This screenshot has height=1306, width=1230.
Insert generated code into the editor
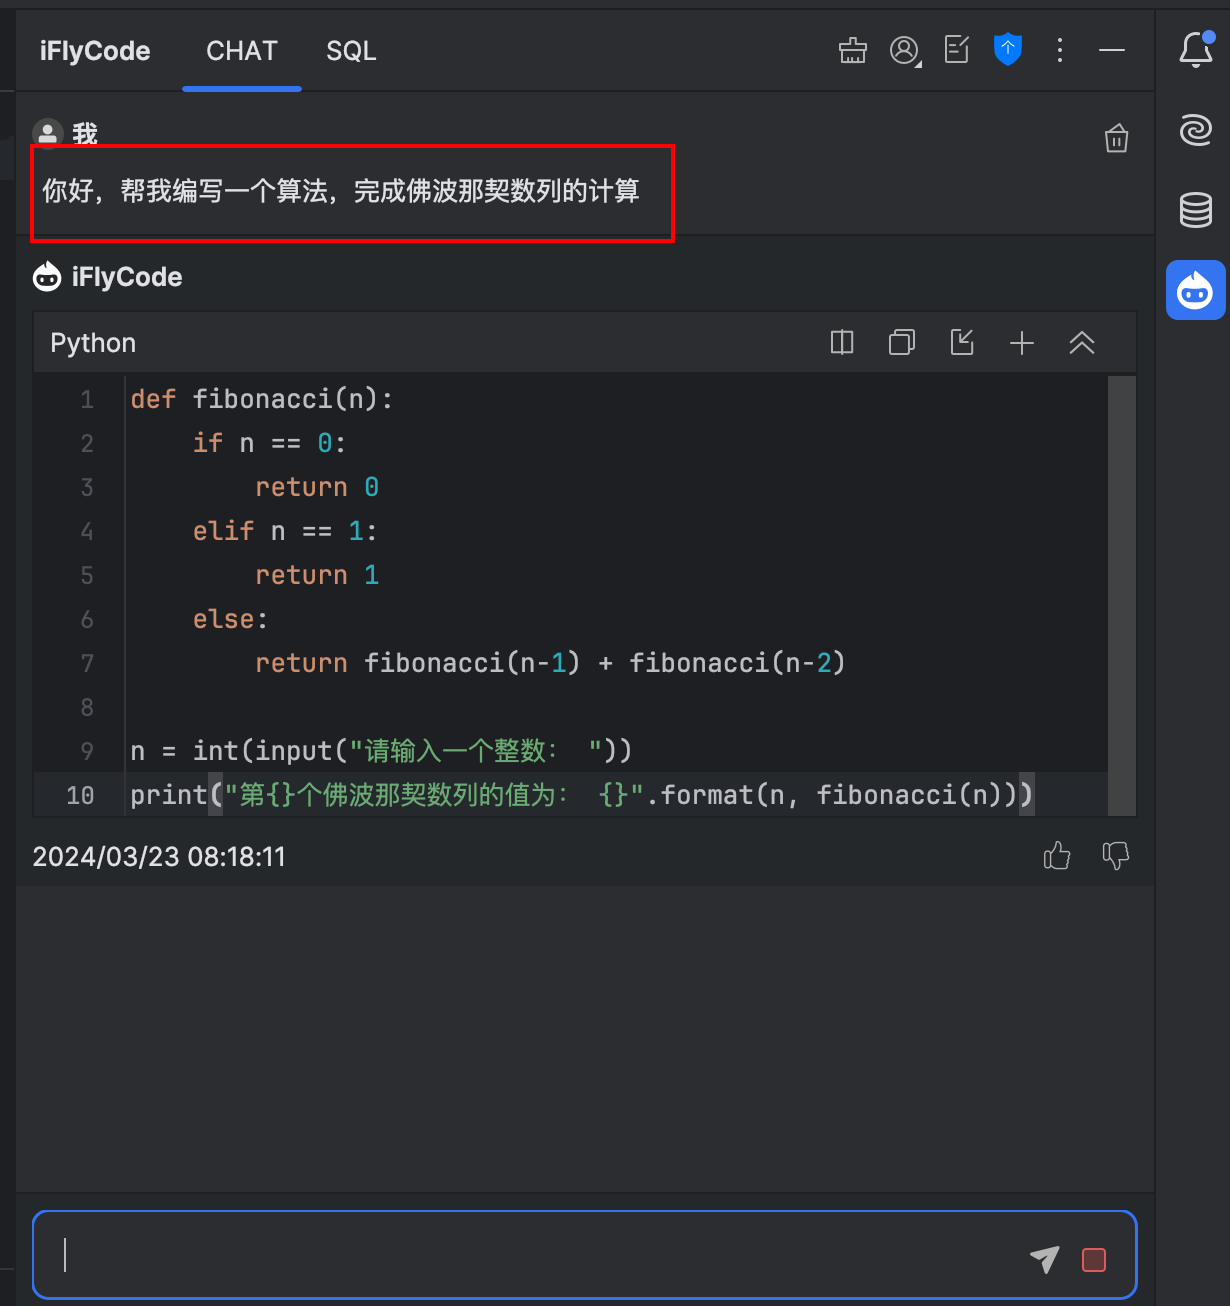point(961,342)
